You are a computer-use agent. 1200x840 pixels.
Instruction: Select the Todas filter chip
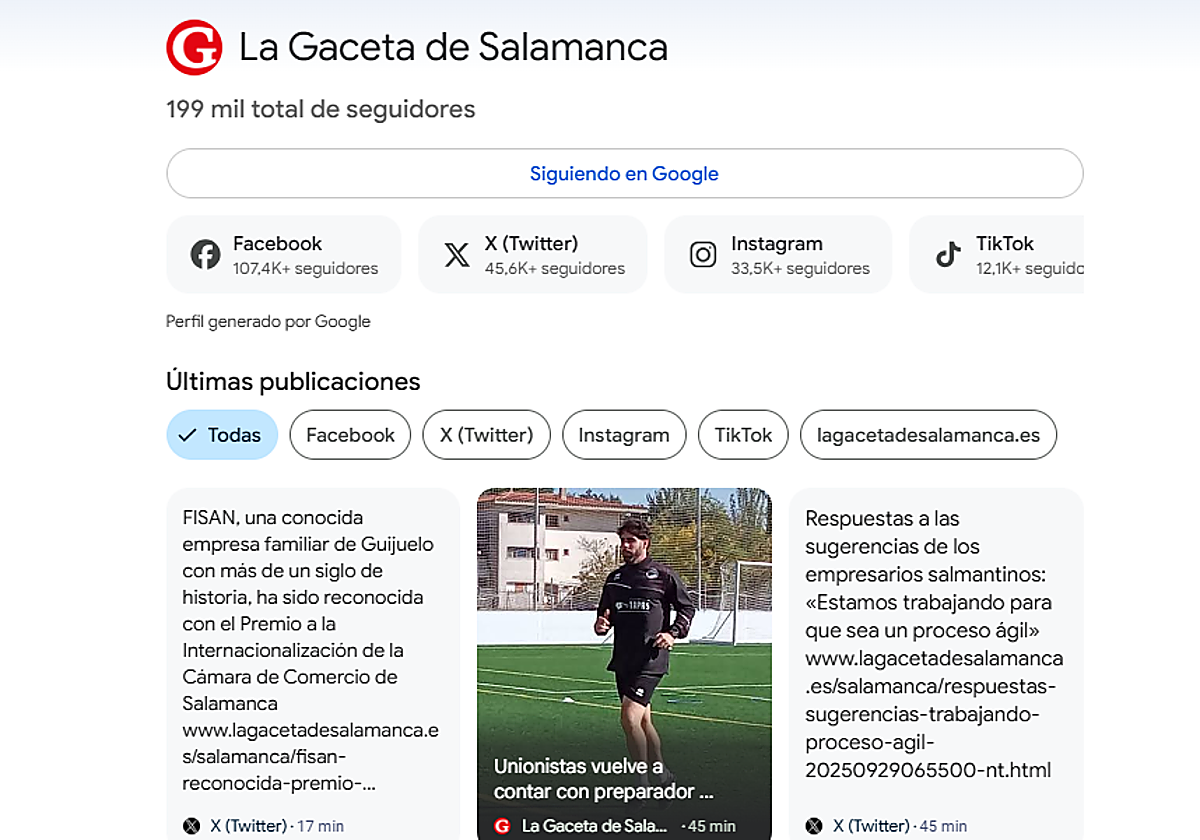pos(221,434)
